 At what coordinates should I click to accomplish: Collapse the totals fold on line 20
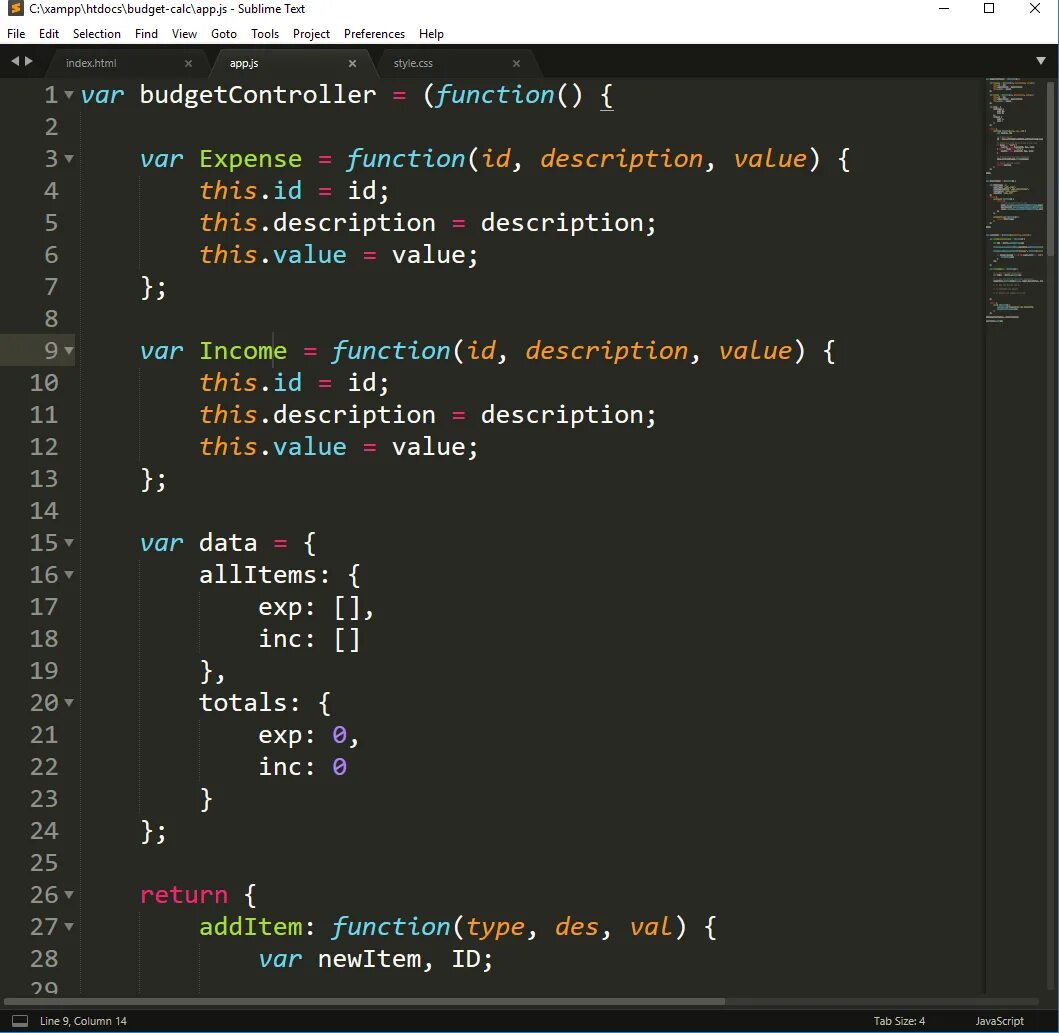(69, 703)
